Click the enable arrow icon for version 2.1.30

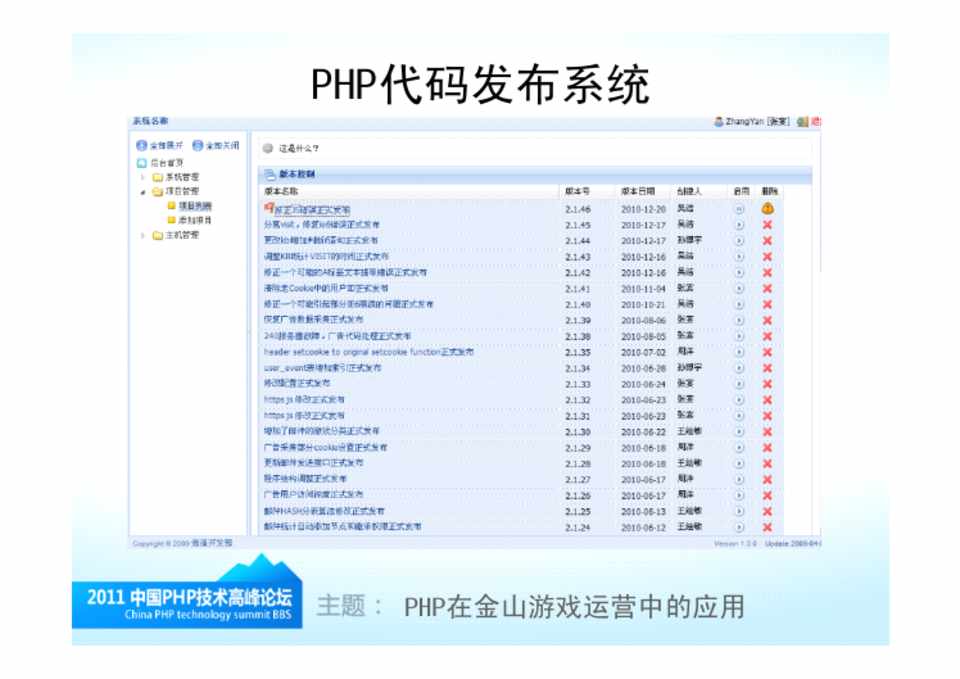pos(739,432)
